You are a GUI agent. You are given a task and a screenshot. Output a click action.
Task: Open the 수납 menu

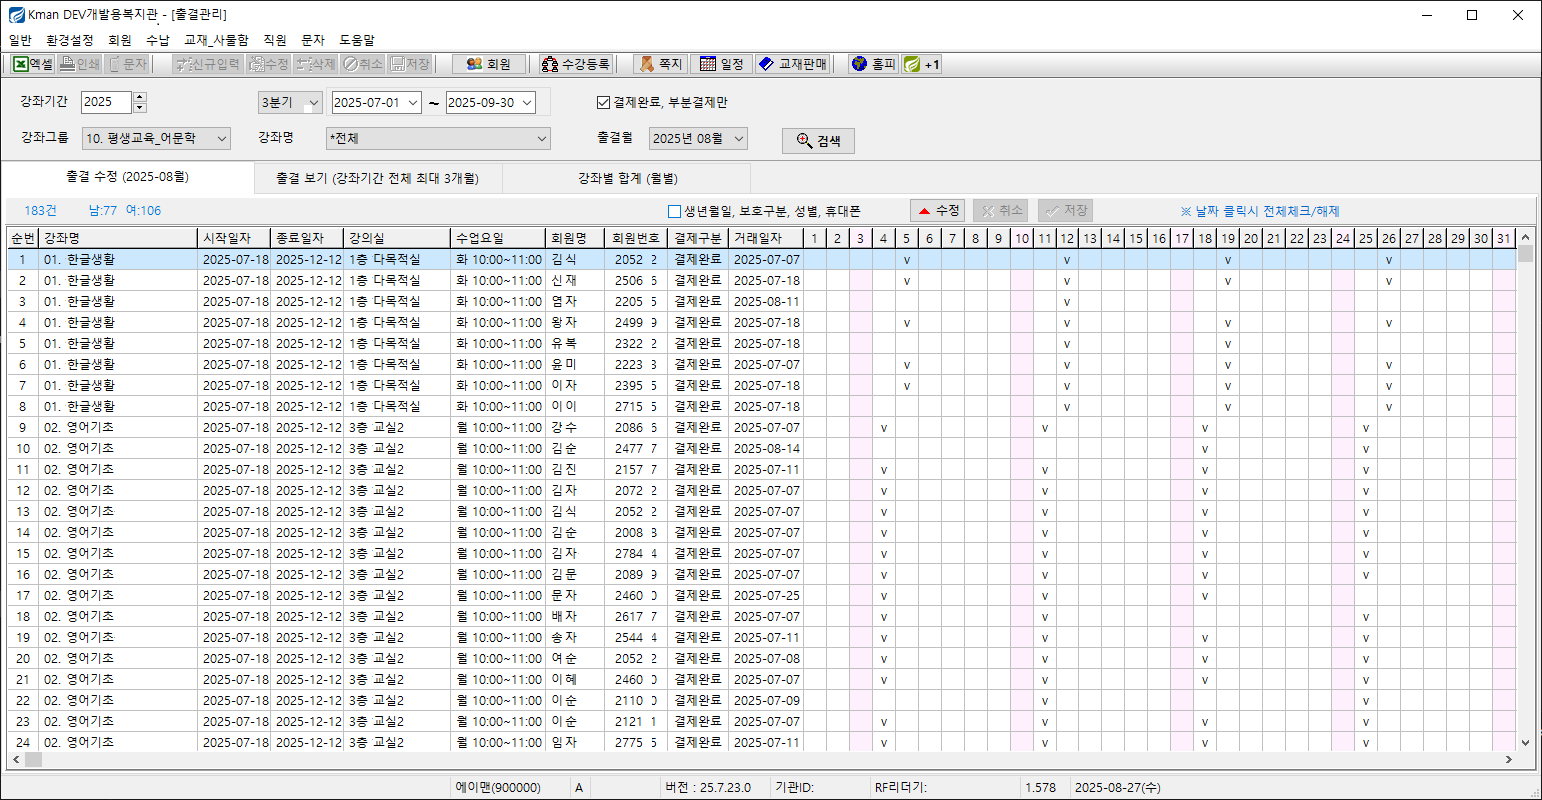157,40
